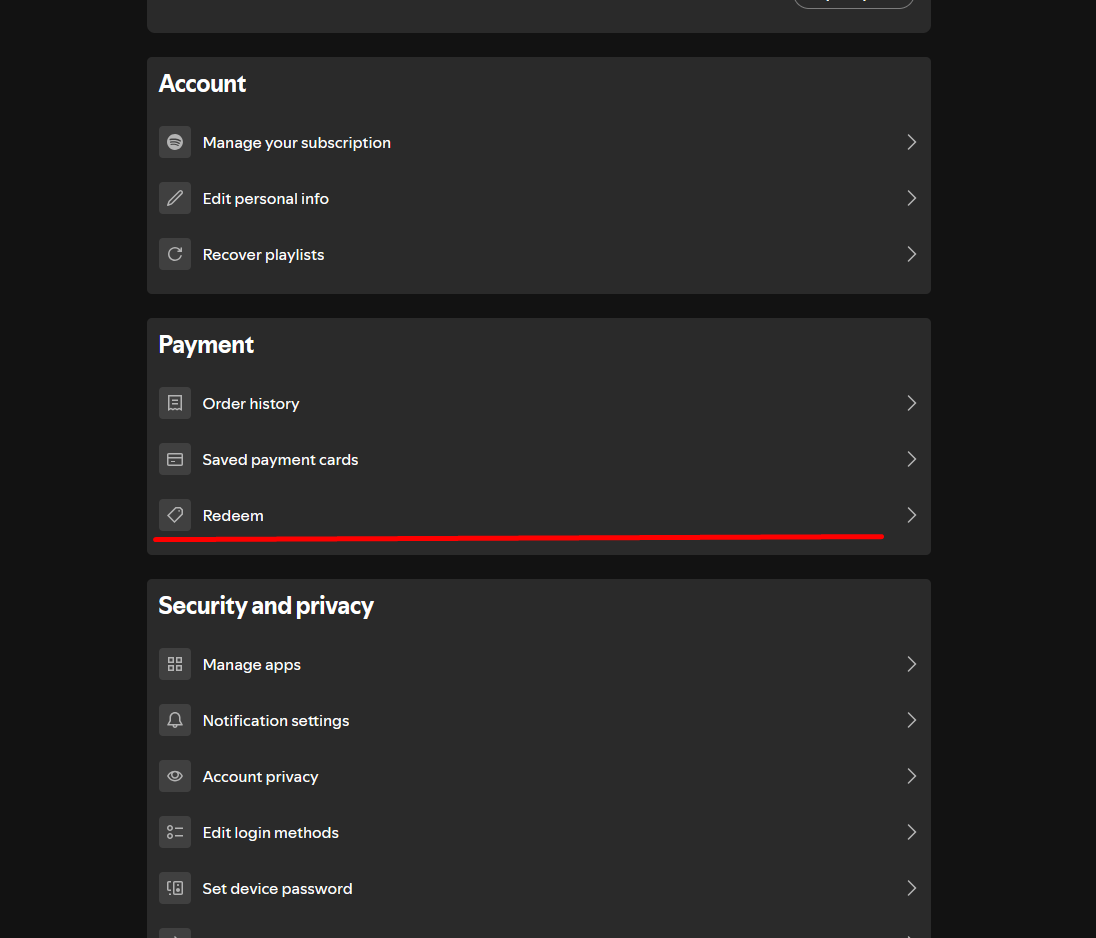Click the bell icon for Notification settings
The height and width of the screenshot is (938, 1096).
point(175,720)
